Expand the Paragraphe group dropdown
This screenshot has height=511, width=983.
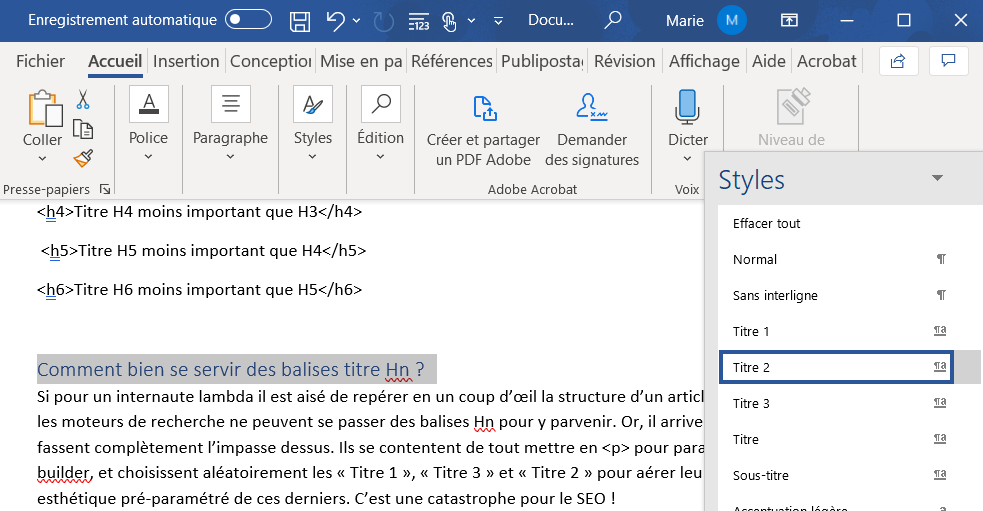(x=230, y=156)
